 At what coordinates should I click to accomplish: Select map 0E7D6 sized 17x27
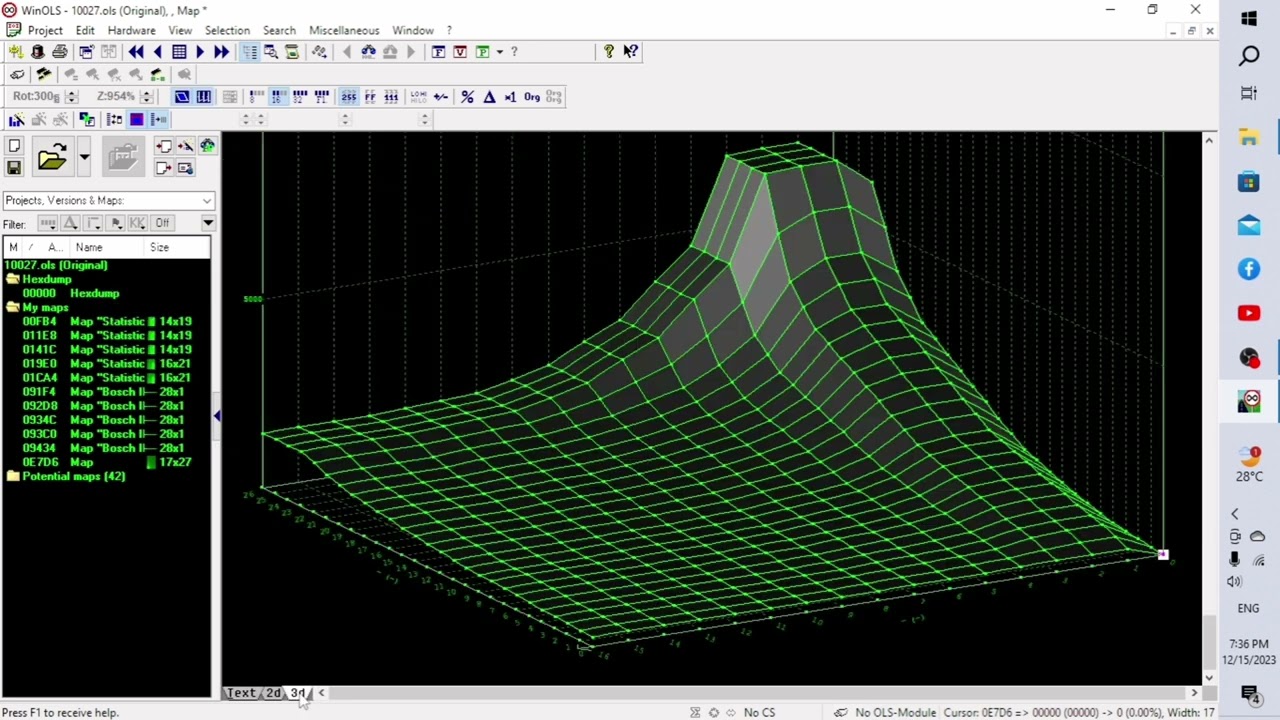coord(107,463)
